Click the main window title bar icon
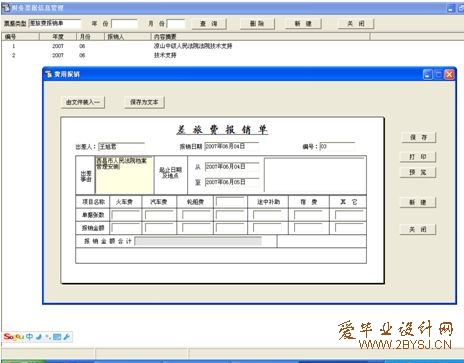This screenshot has width=464, height=363. tap(6, 8)
